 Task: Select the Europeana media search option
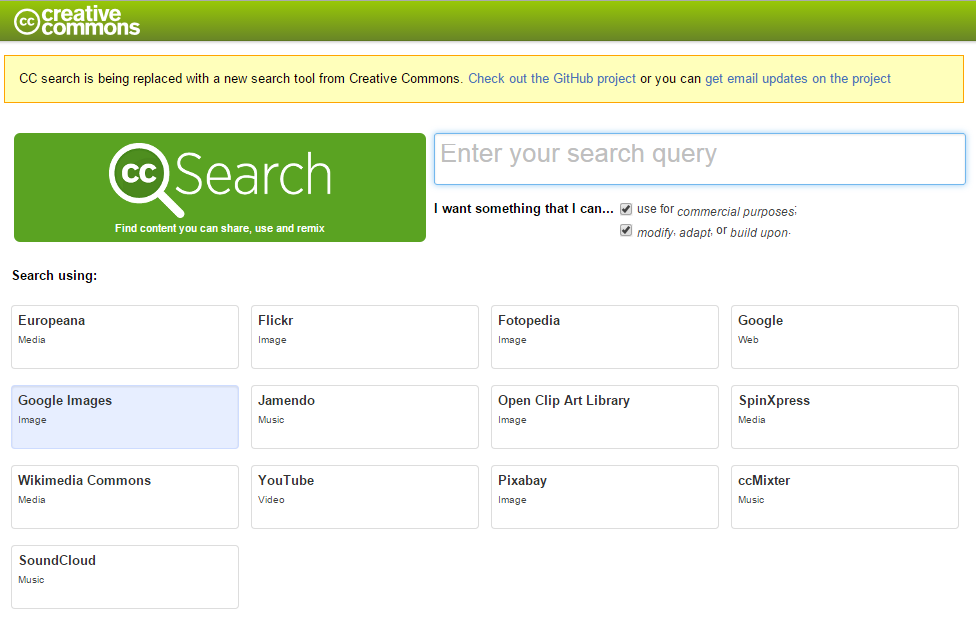click(125, 337)
